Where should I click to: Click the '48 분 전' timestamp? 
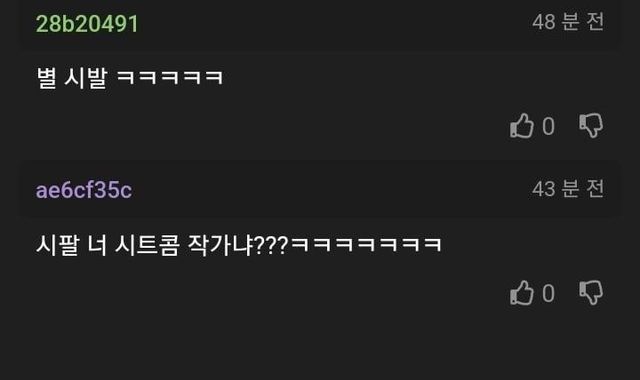(x=568, y=22)
